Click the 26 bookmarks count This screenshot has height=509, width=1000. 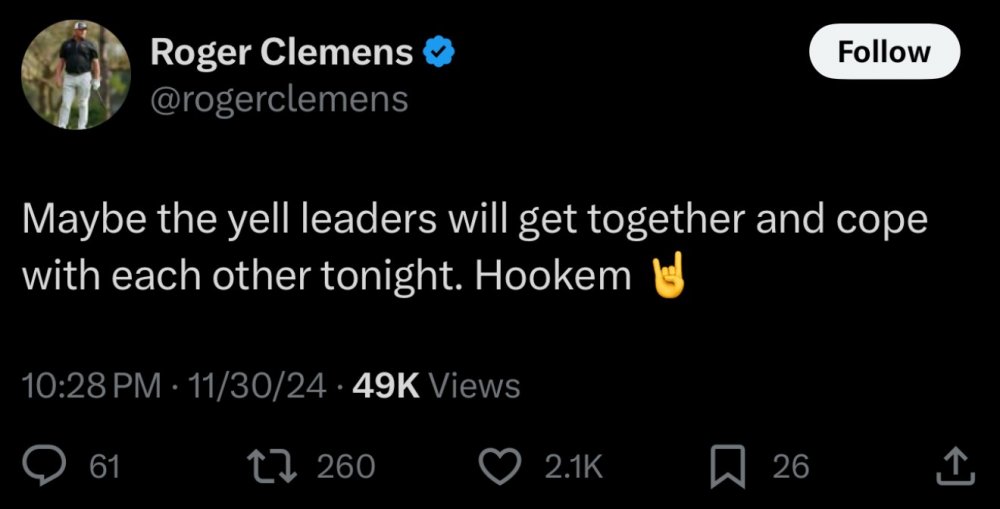[x=791, y=466]
